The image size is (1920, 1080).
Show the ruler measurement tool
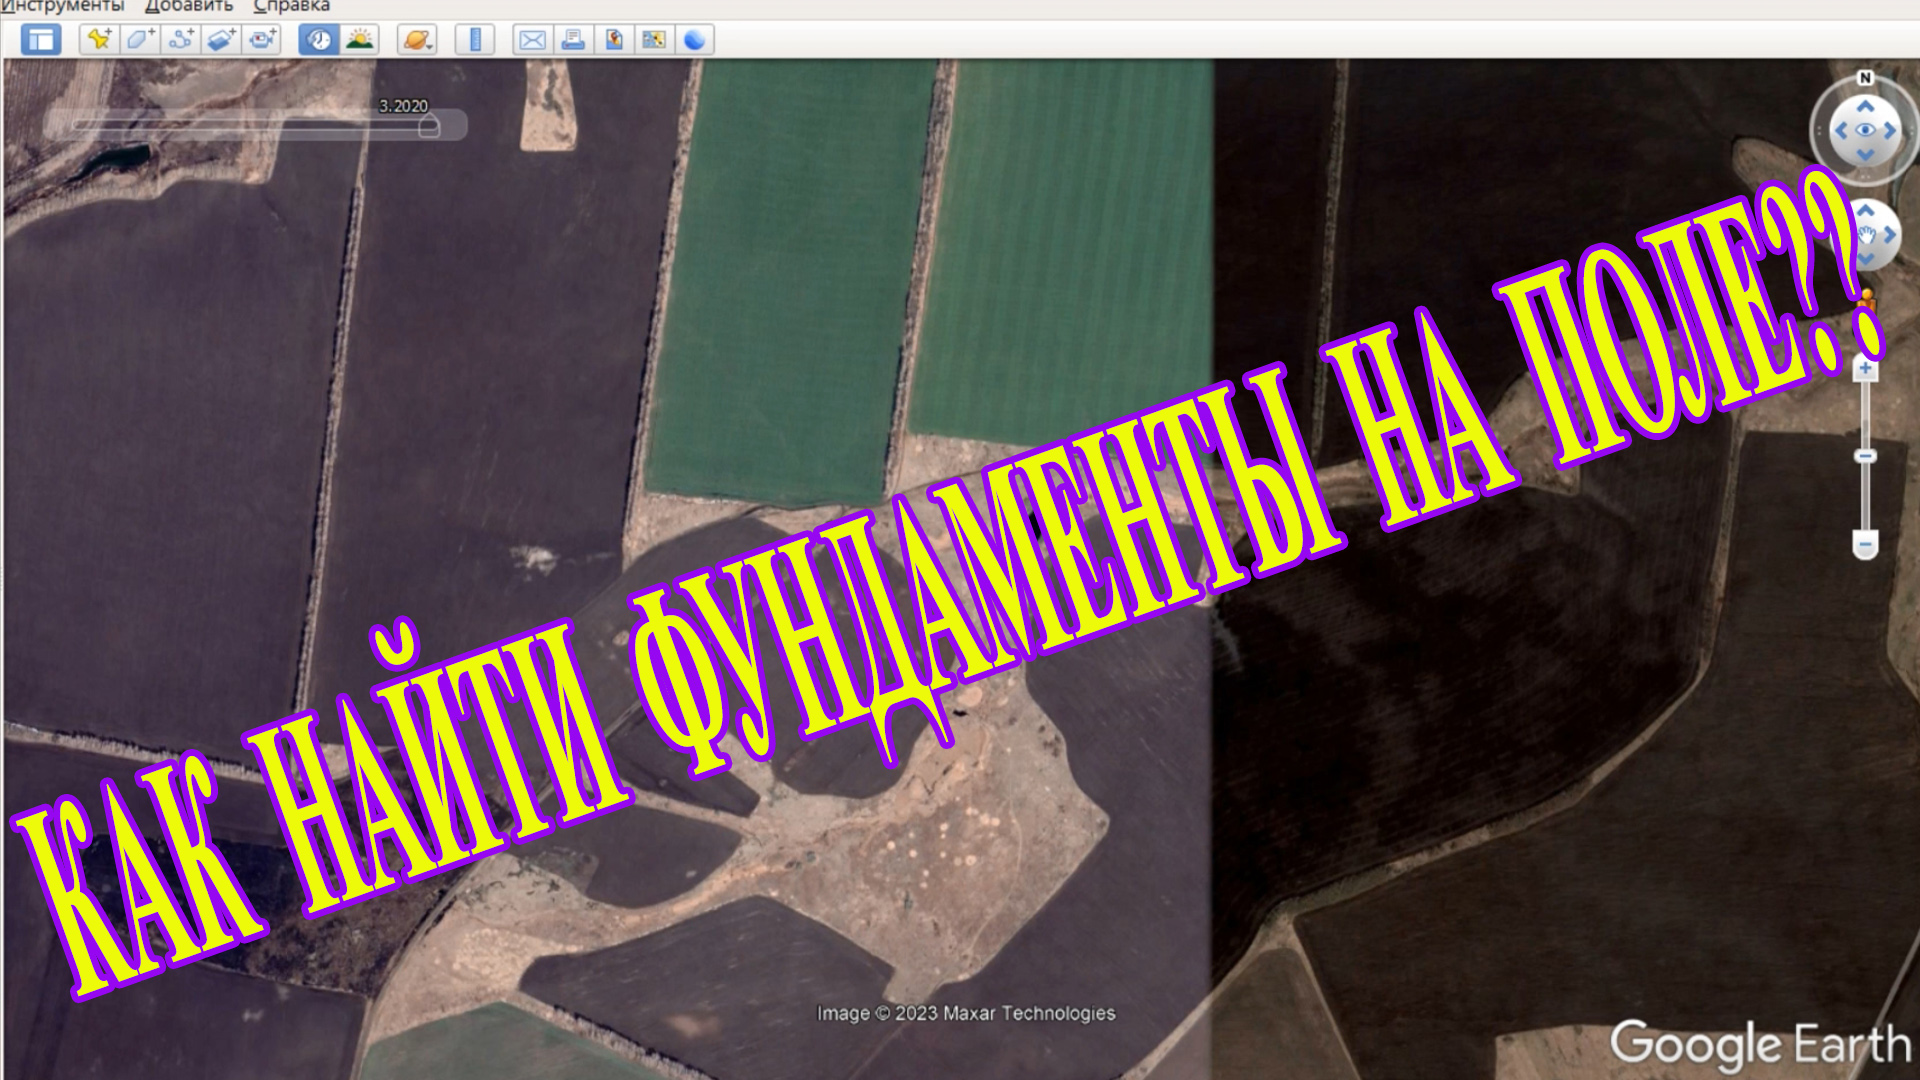475,40
